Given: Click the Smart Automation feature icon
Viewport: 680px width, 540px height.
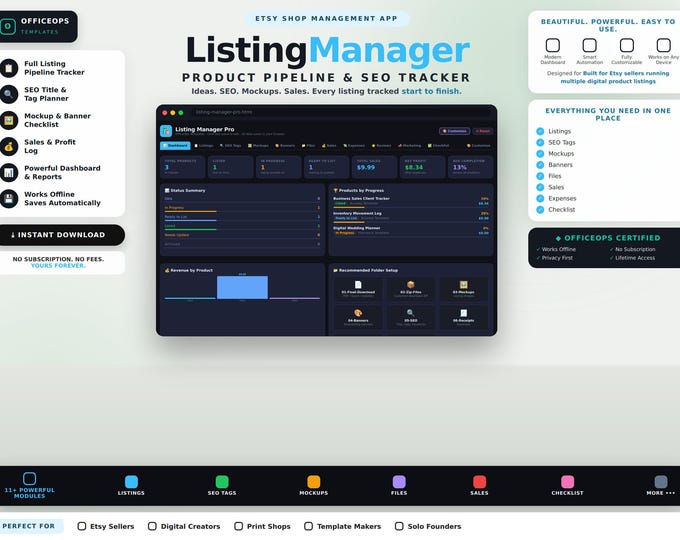Looking at the screenshot, I should 589,45.
